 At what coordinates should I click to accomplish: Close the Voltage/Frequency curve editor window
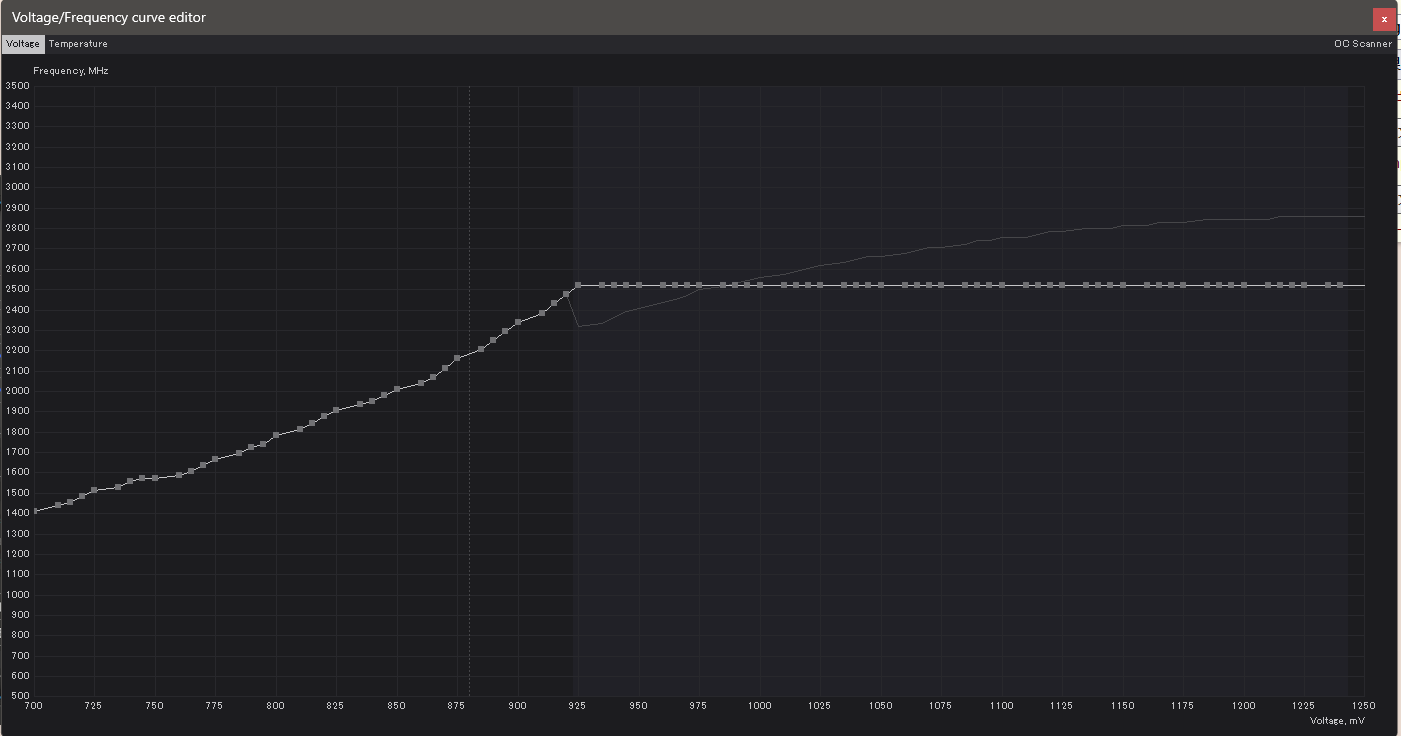1384,19
